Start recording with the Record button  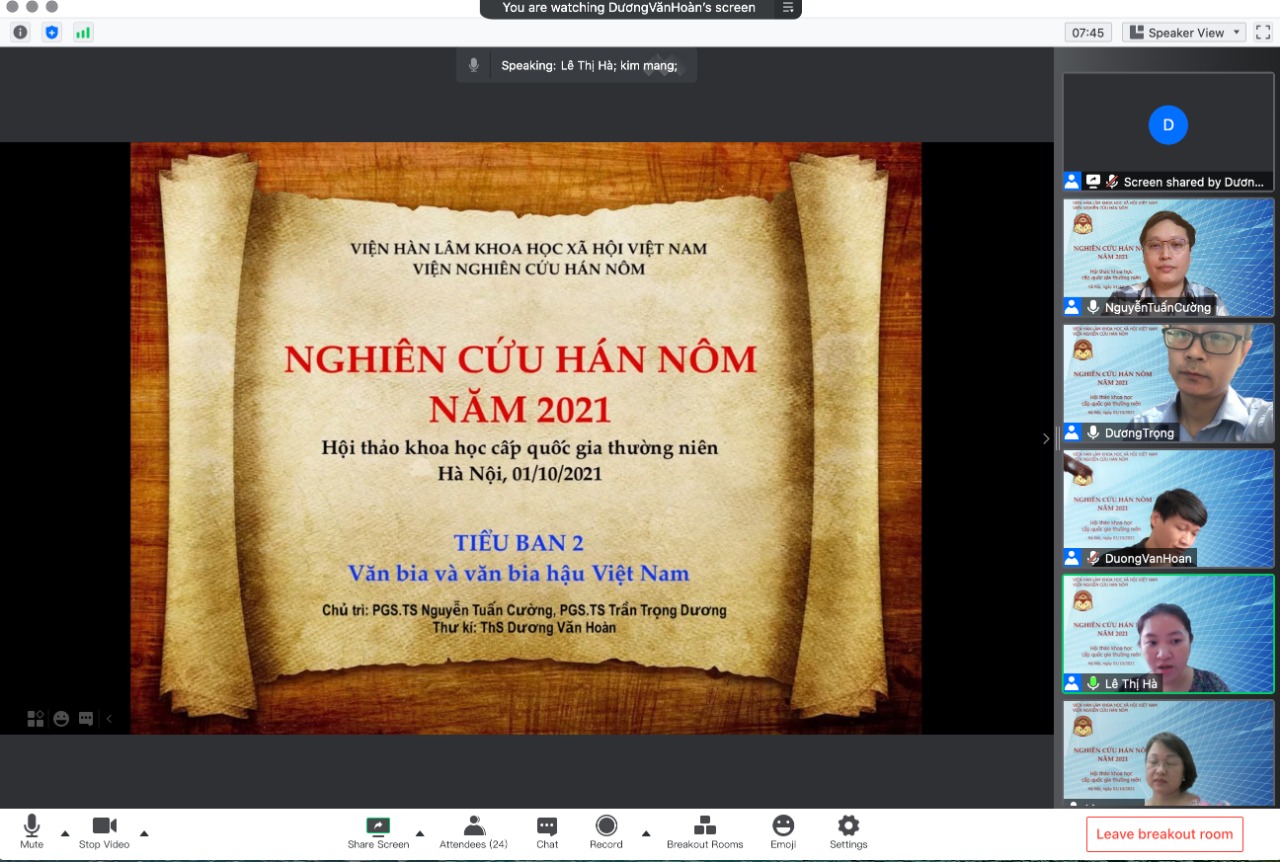tap(606, 830)
